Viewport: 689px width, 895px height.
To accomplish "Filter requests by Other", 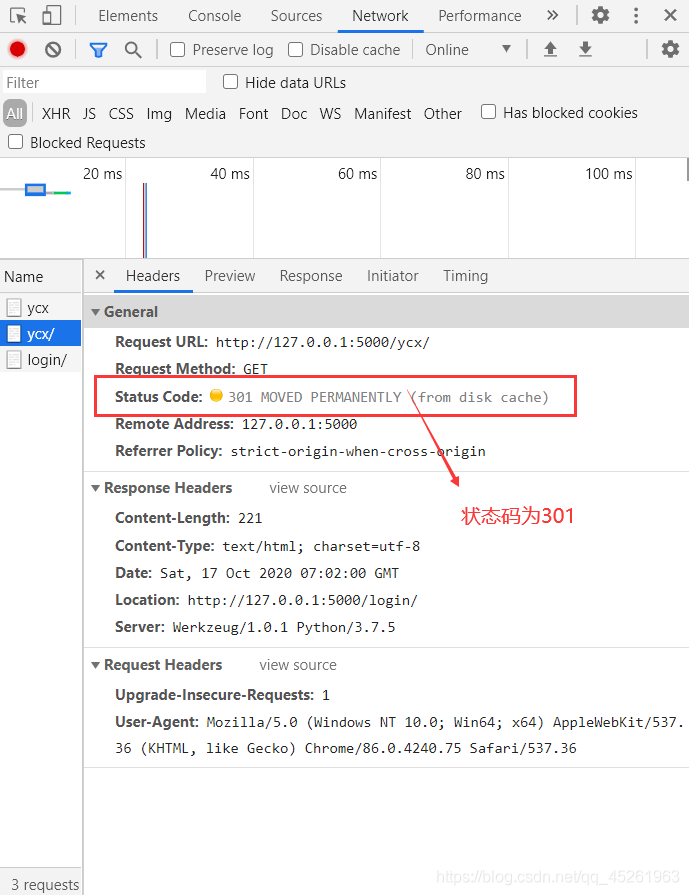I will coord(442,114).
